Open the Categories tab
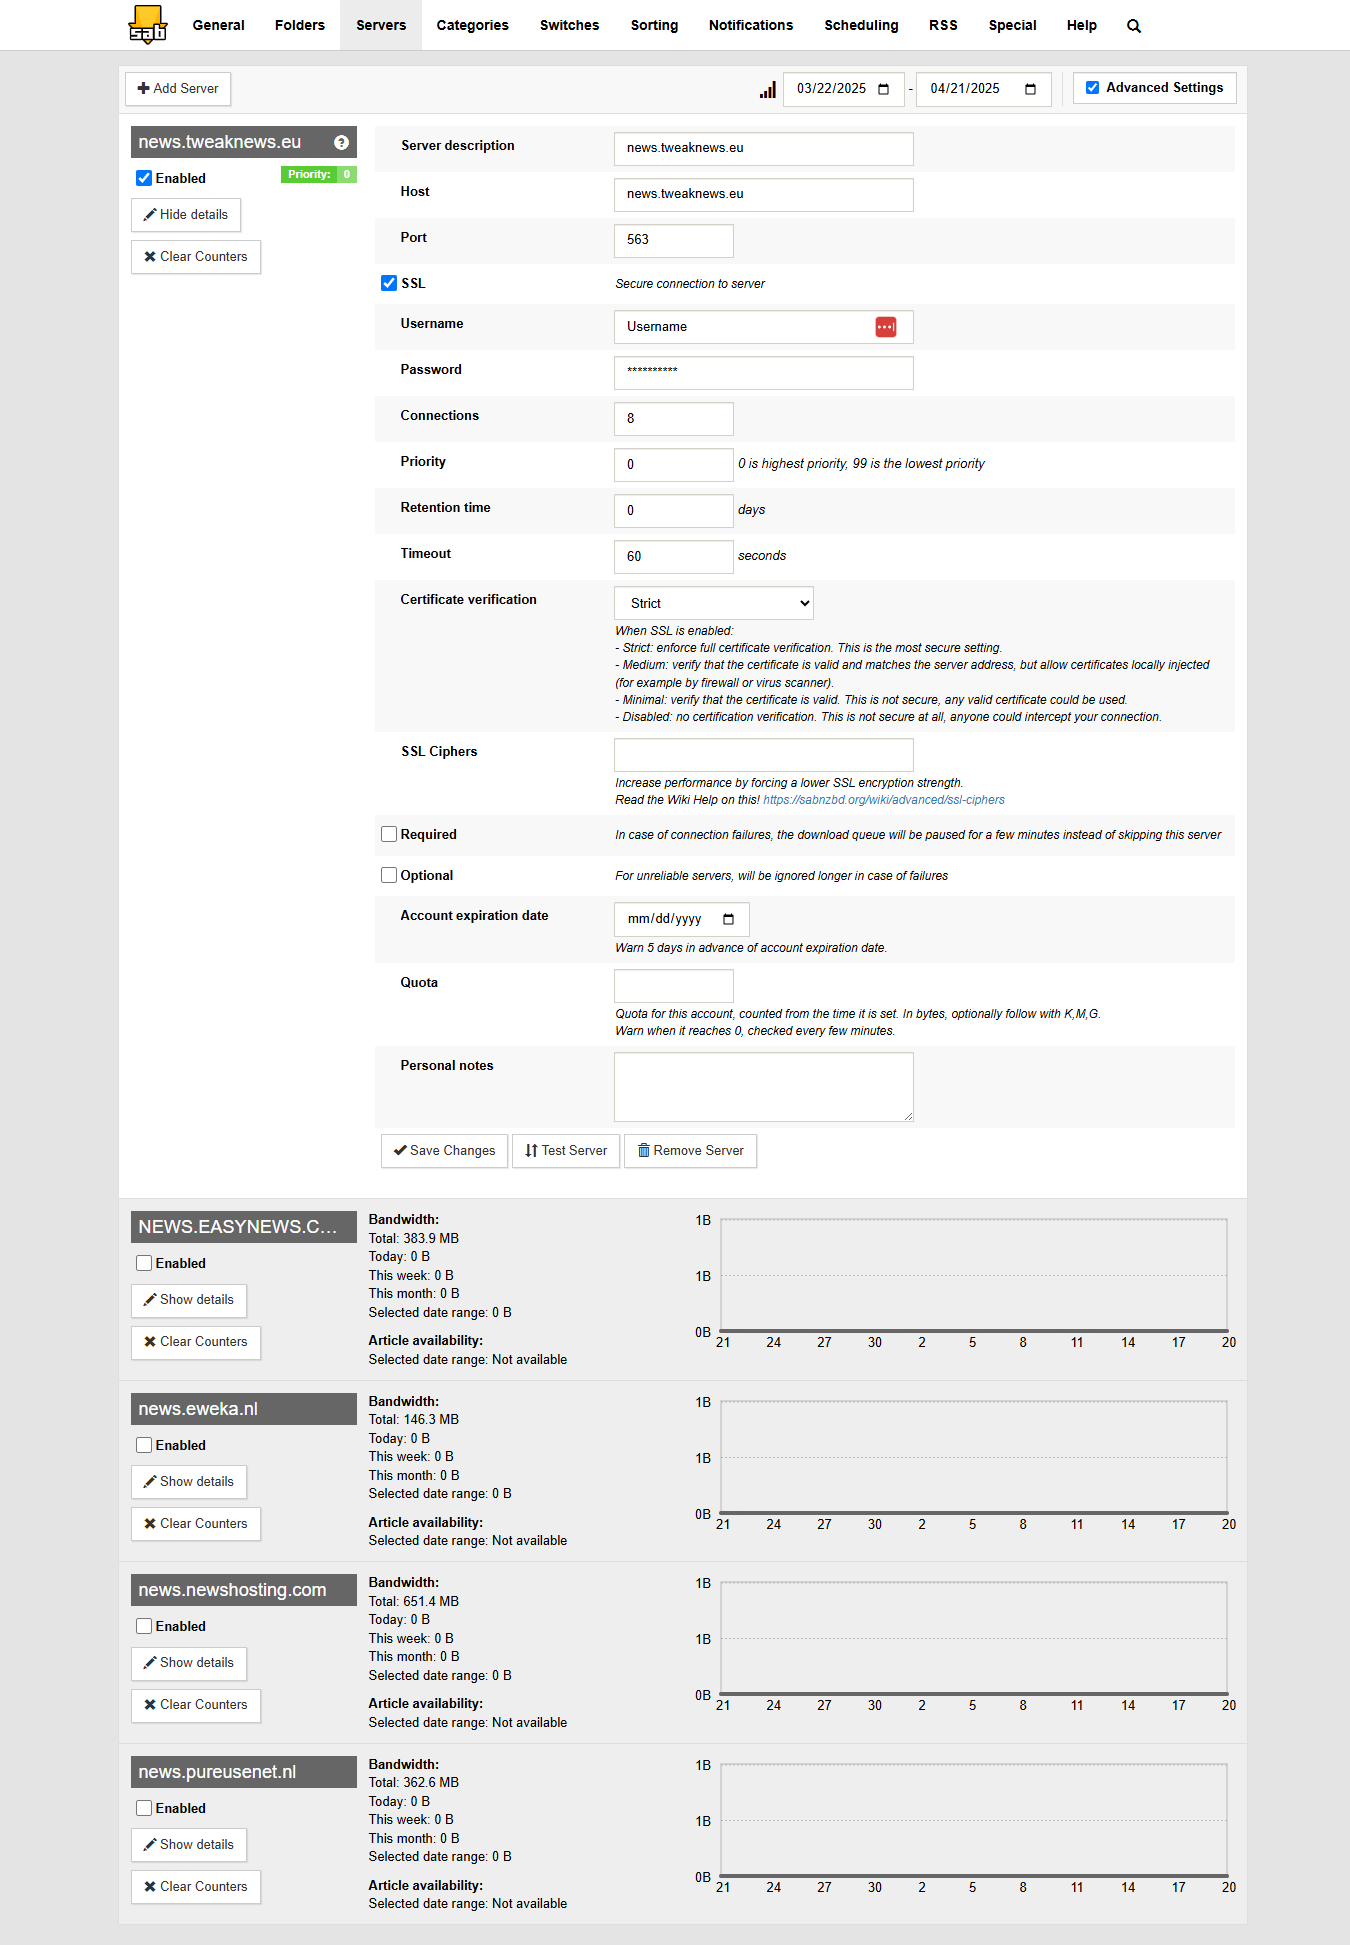 [x=473, y=25]
